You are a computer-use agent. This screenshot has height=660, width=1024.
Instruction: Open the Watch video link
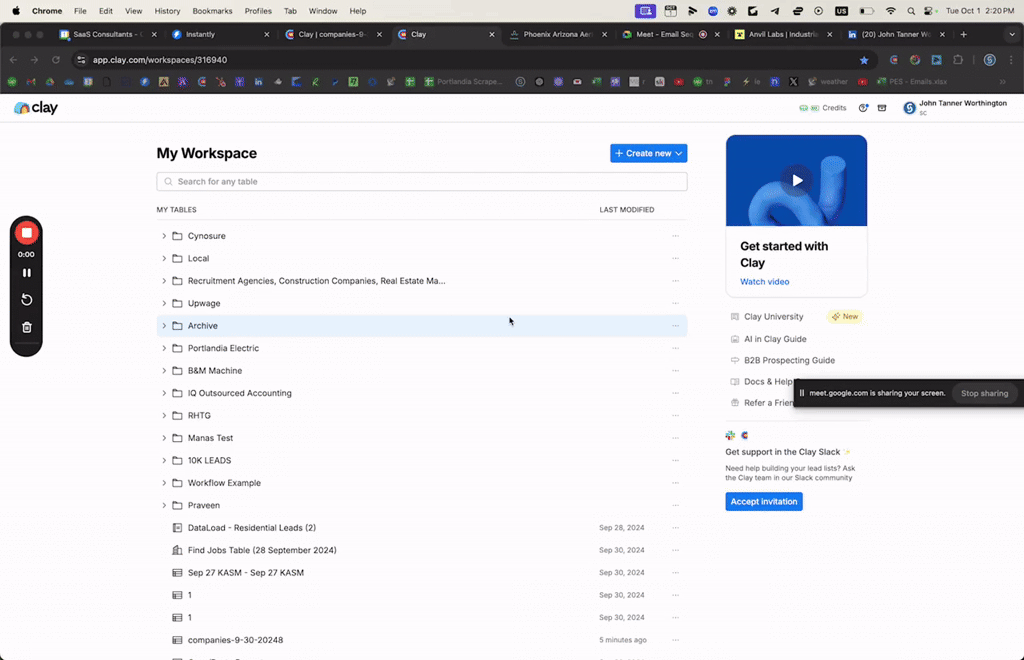[x=764, y=282]
